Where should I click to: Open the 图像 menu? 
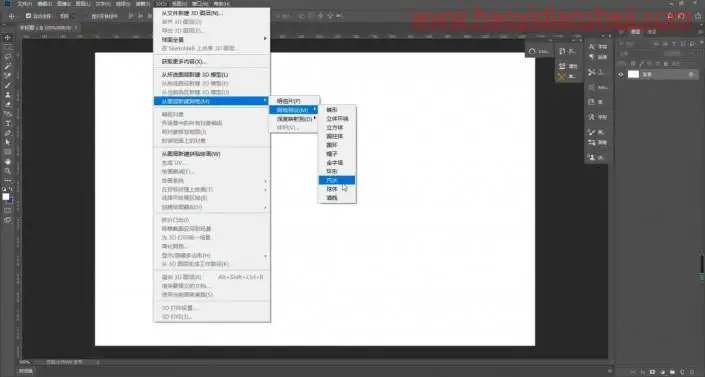tap(63, 4)
